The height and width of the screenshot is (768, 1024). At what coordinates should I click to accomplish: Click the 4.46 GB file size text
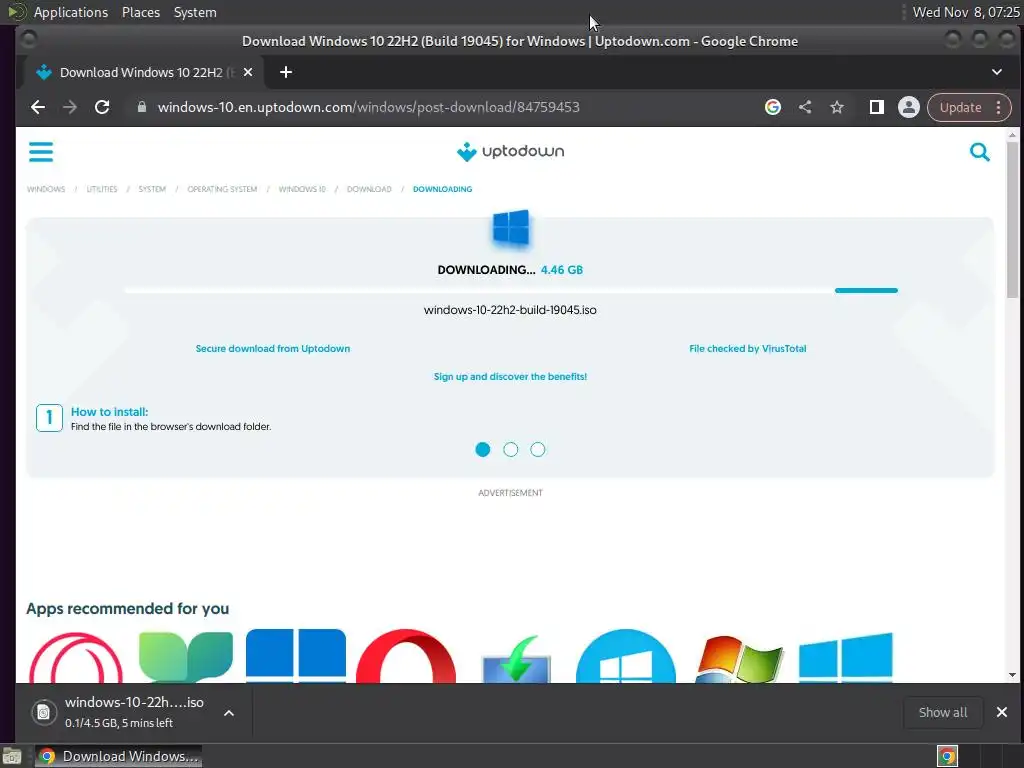point(562,270)
